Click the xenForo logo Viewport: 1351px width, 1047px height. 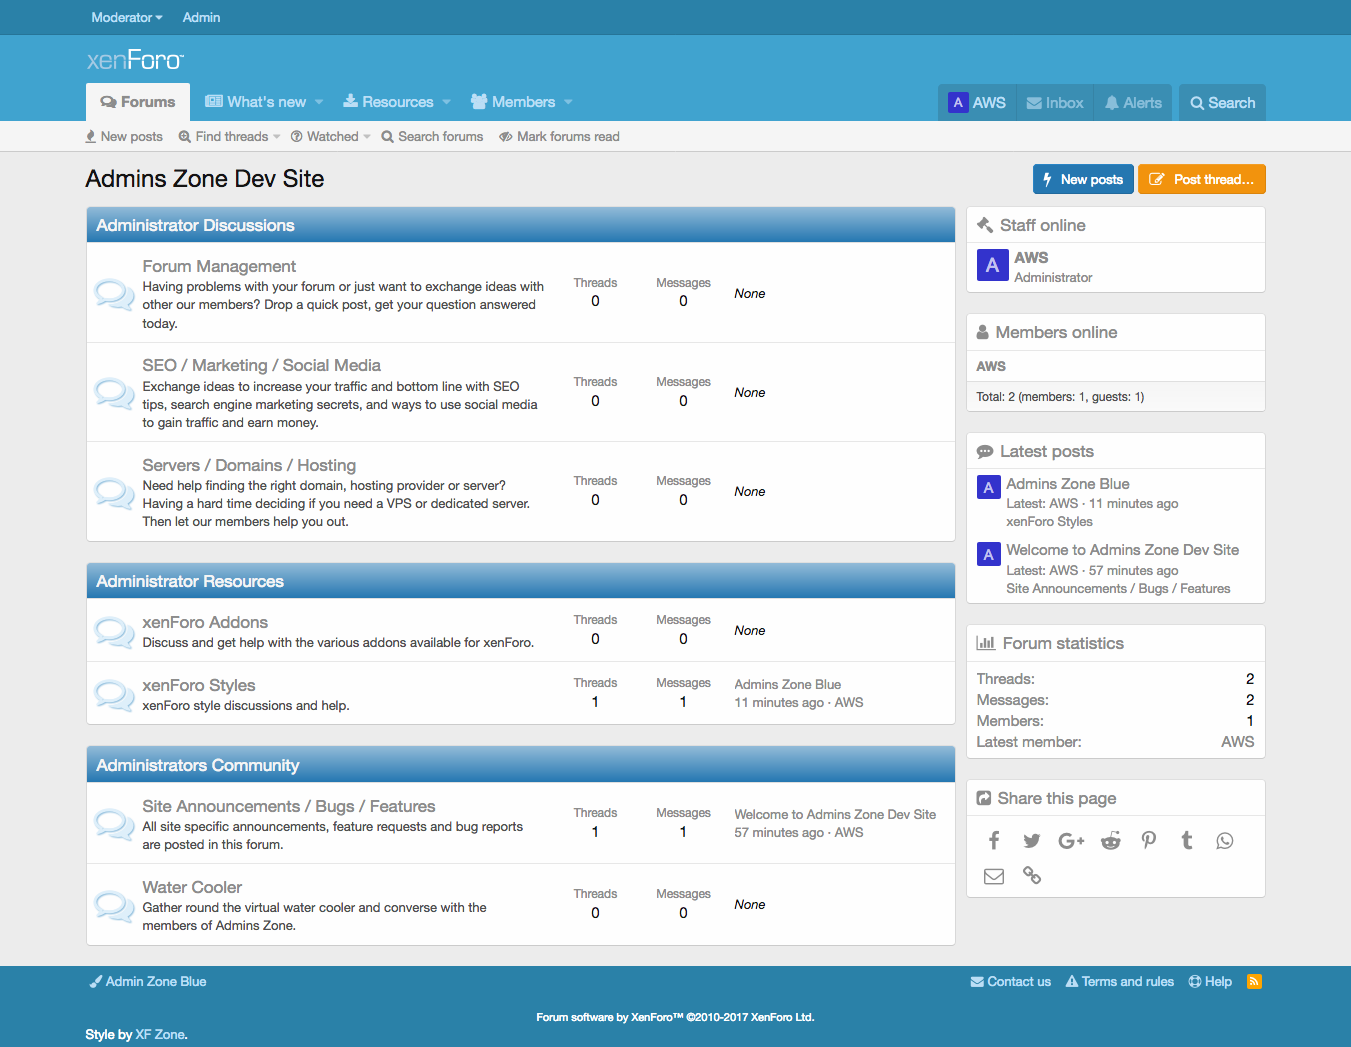coord(135,60)
